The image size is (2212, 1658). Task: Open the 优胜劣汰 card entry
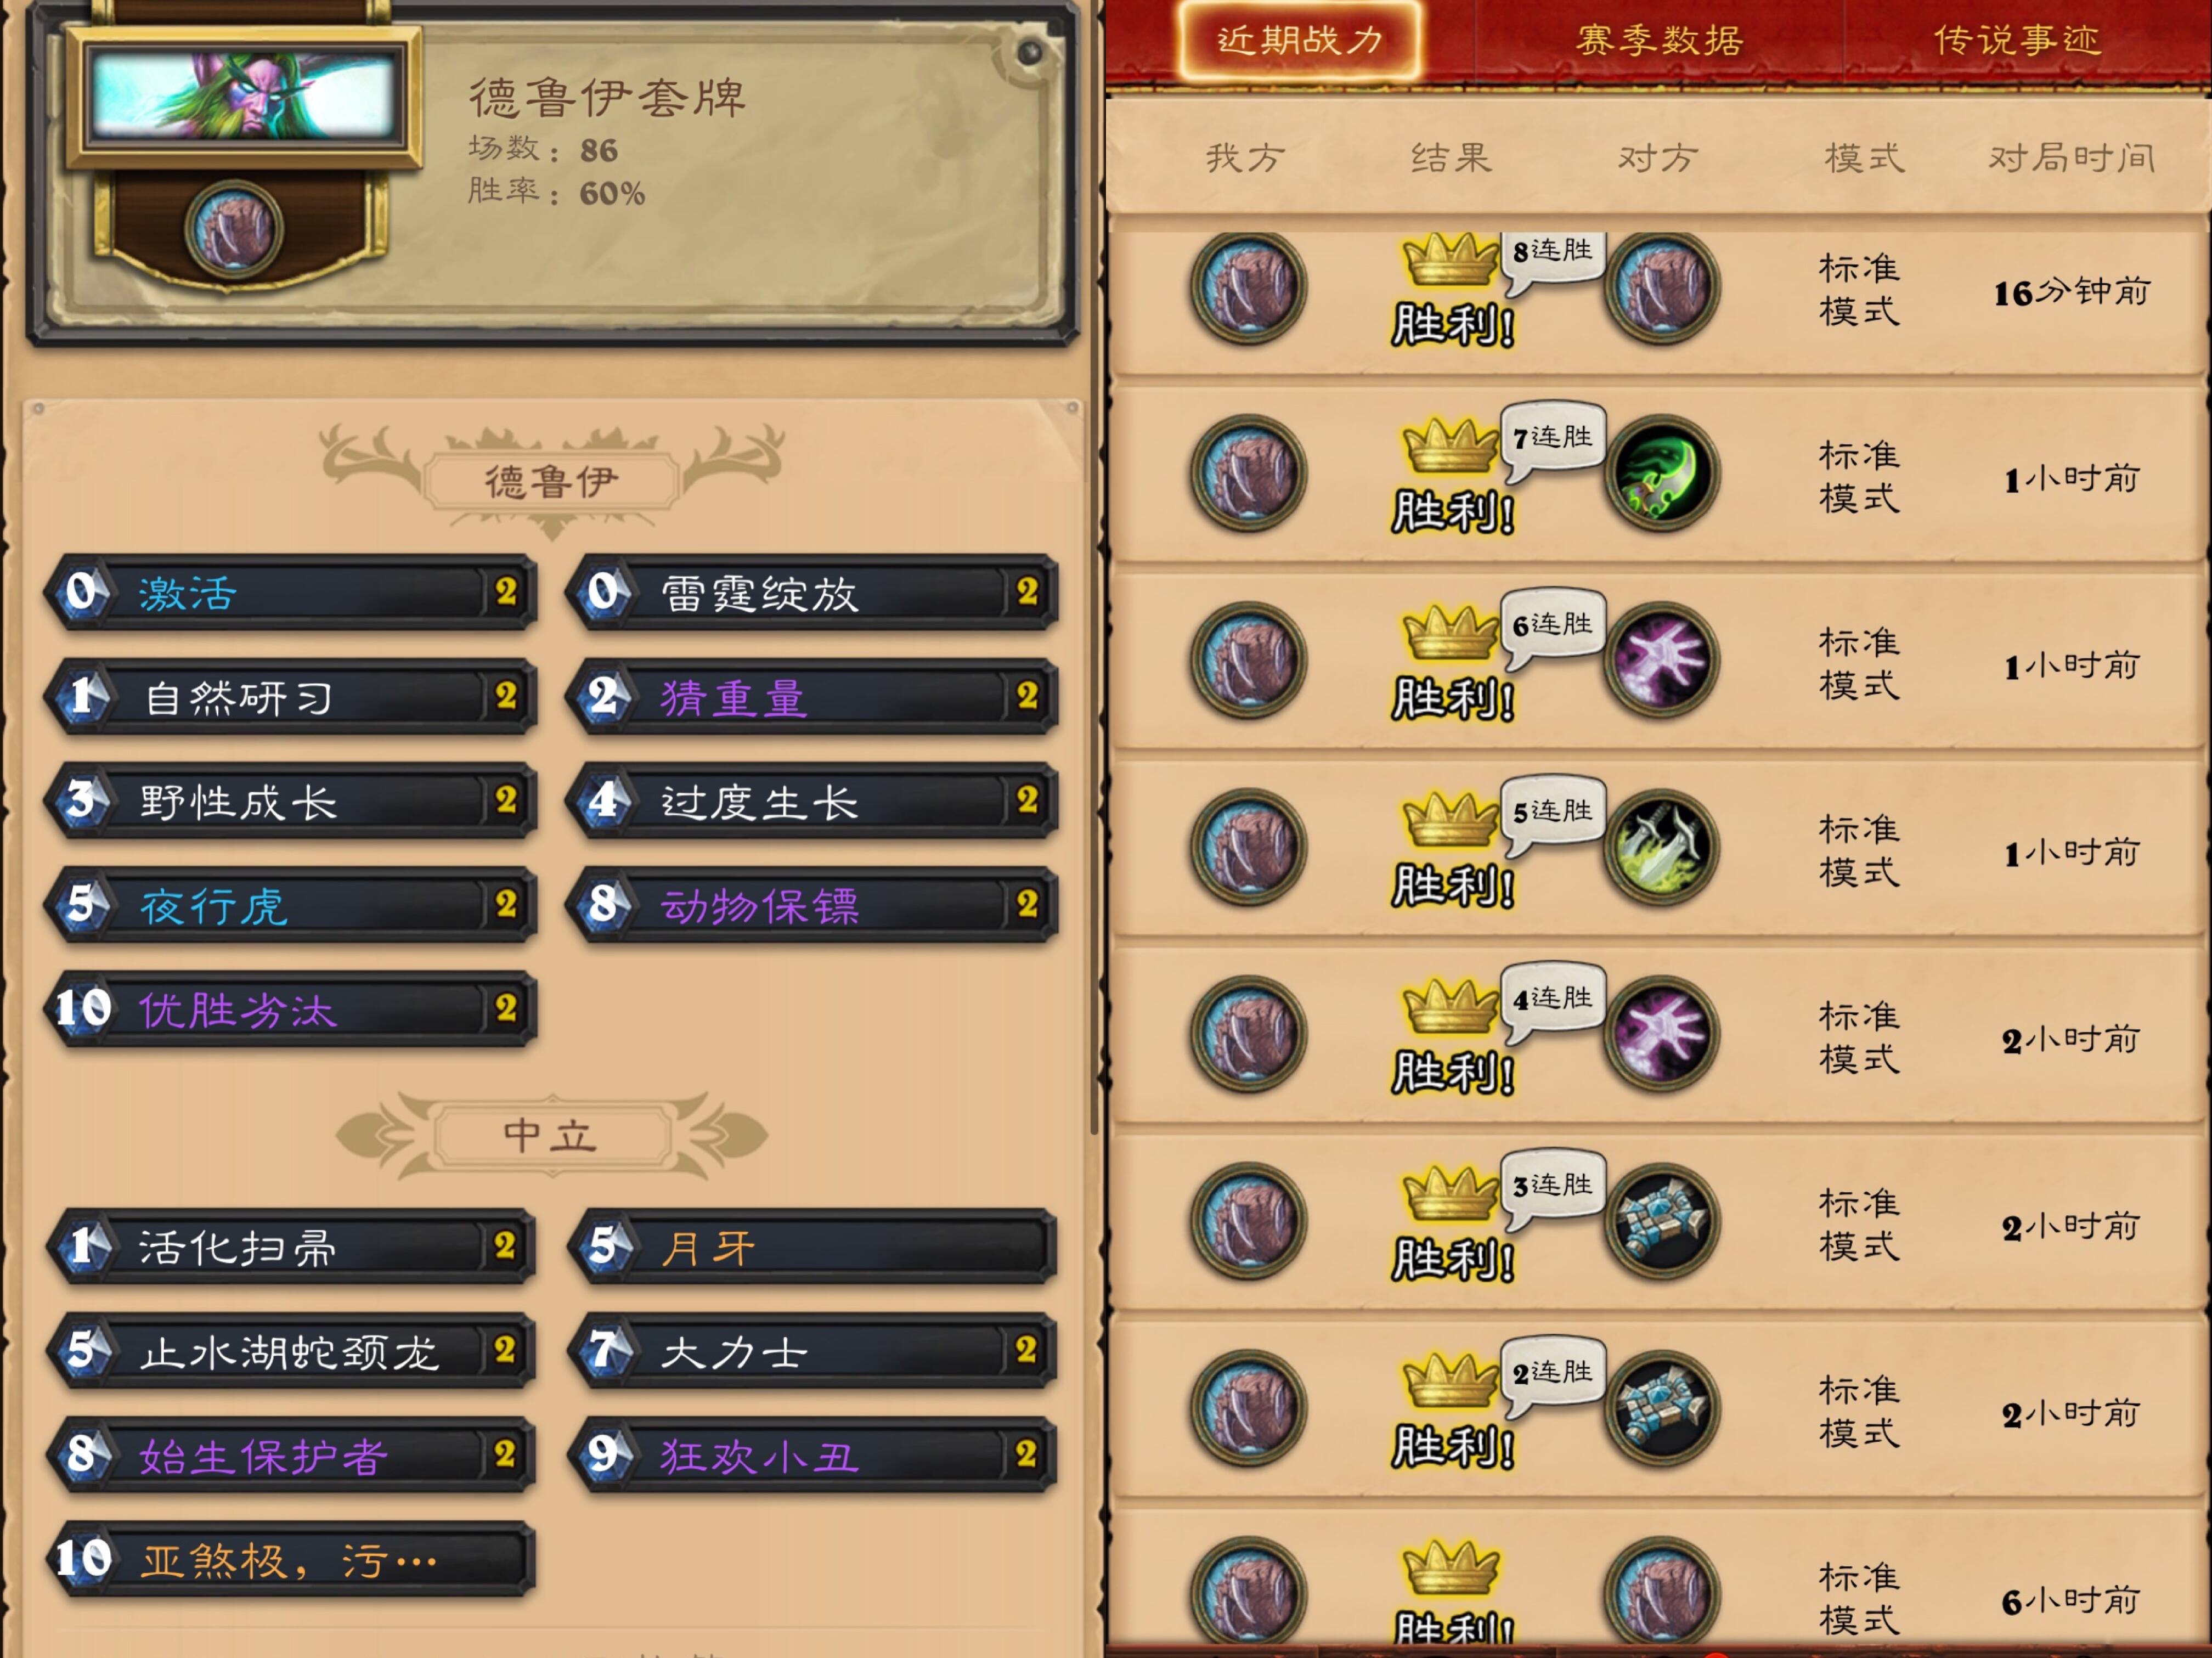pos(291,1009)
